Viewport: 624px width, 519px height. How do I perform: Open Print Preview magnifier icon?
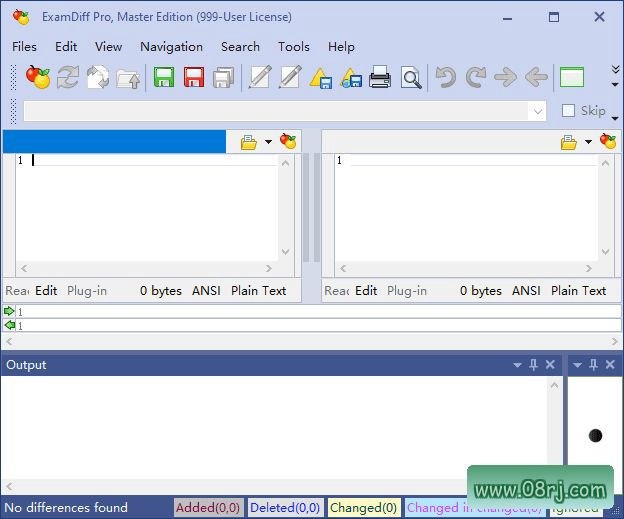411,78
